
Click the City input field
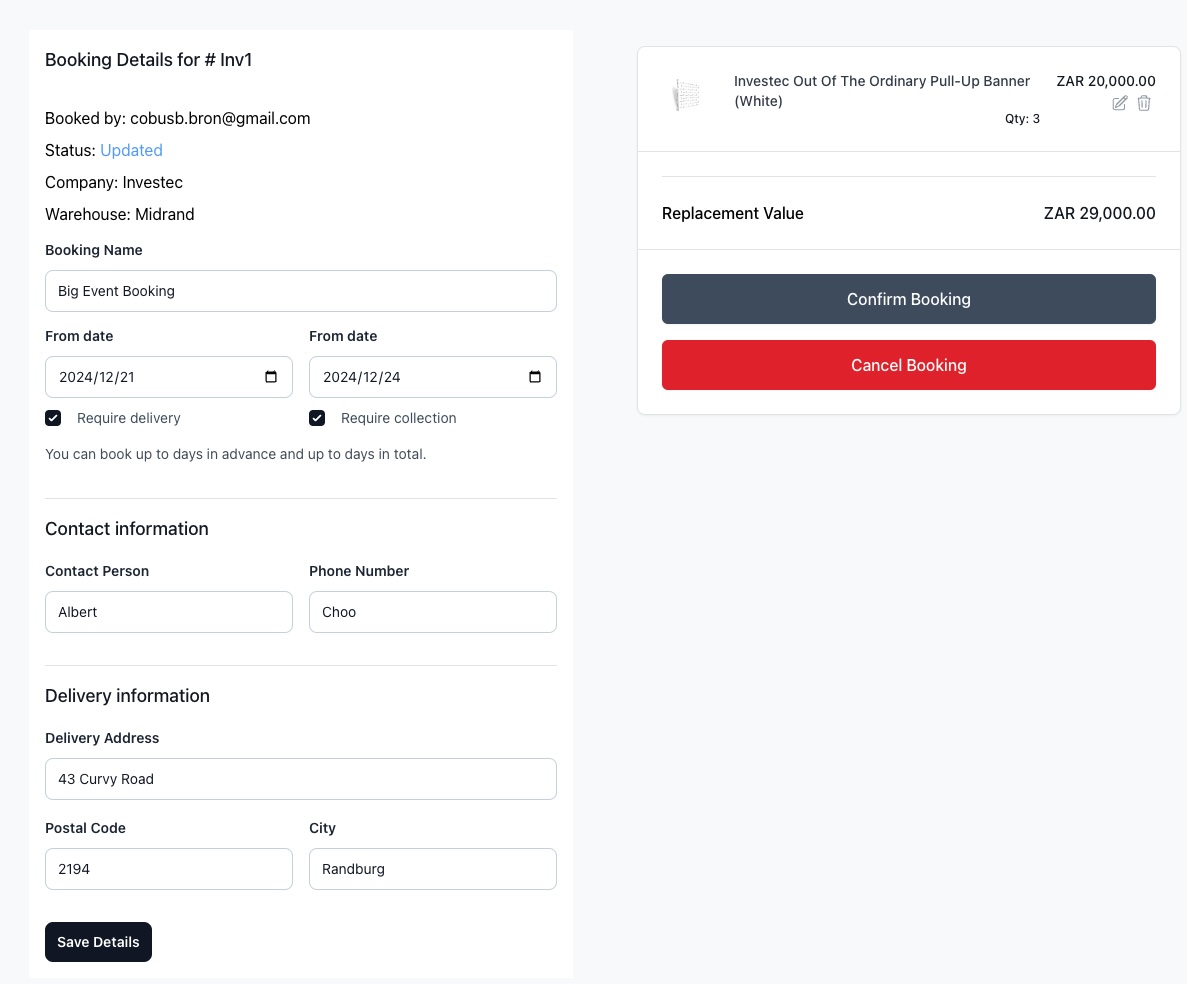click(x=432, y=869)
